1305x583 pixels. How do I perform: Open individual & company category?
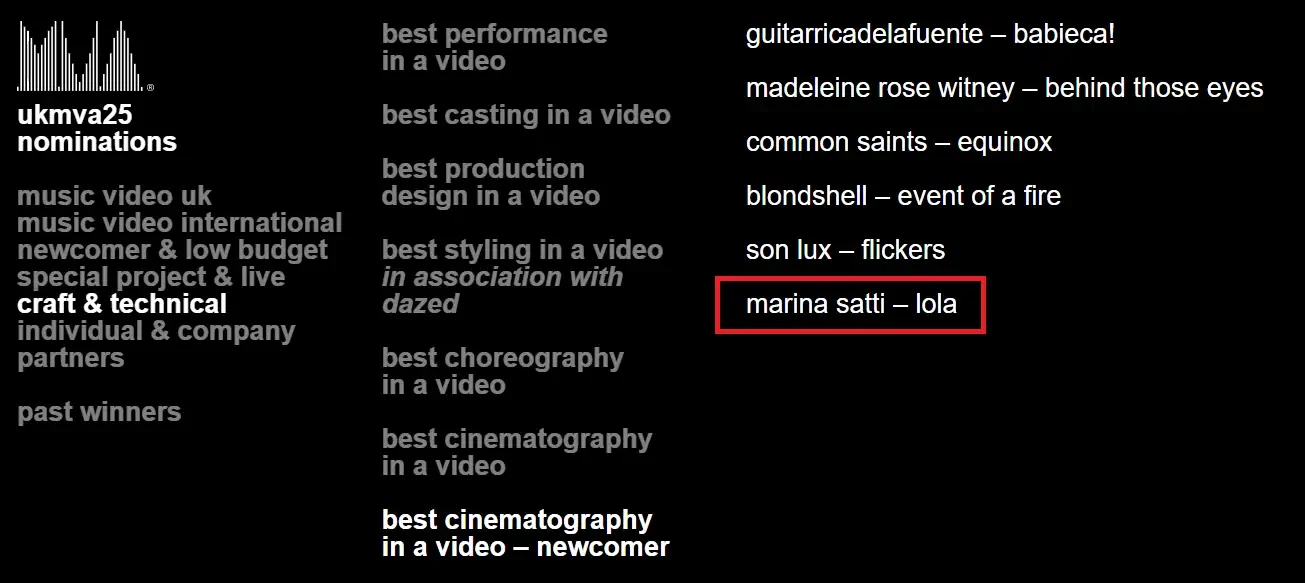click(x=156, y=331)
